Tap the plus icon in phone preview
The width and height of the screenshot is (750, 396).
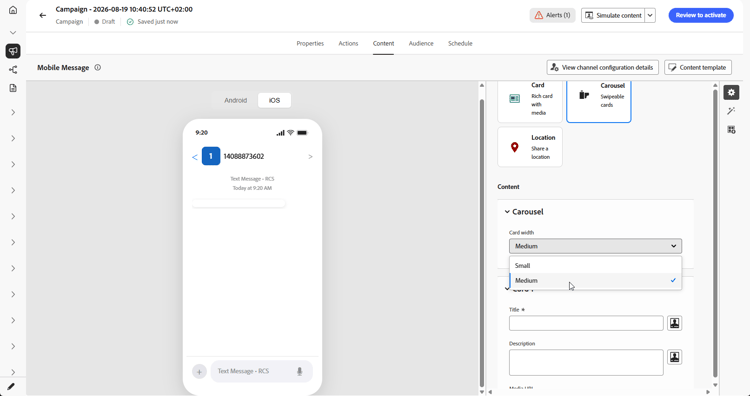click(x=199, y=371)
